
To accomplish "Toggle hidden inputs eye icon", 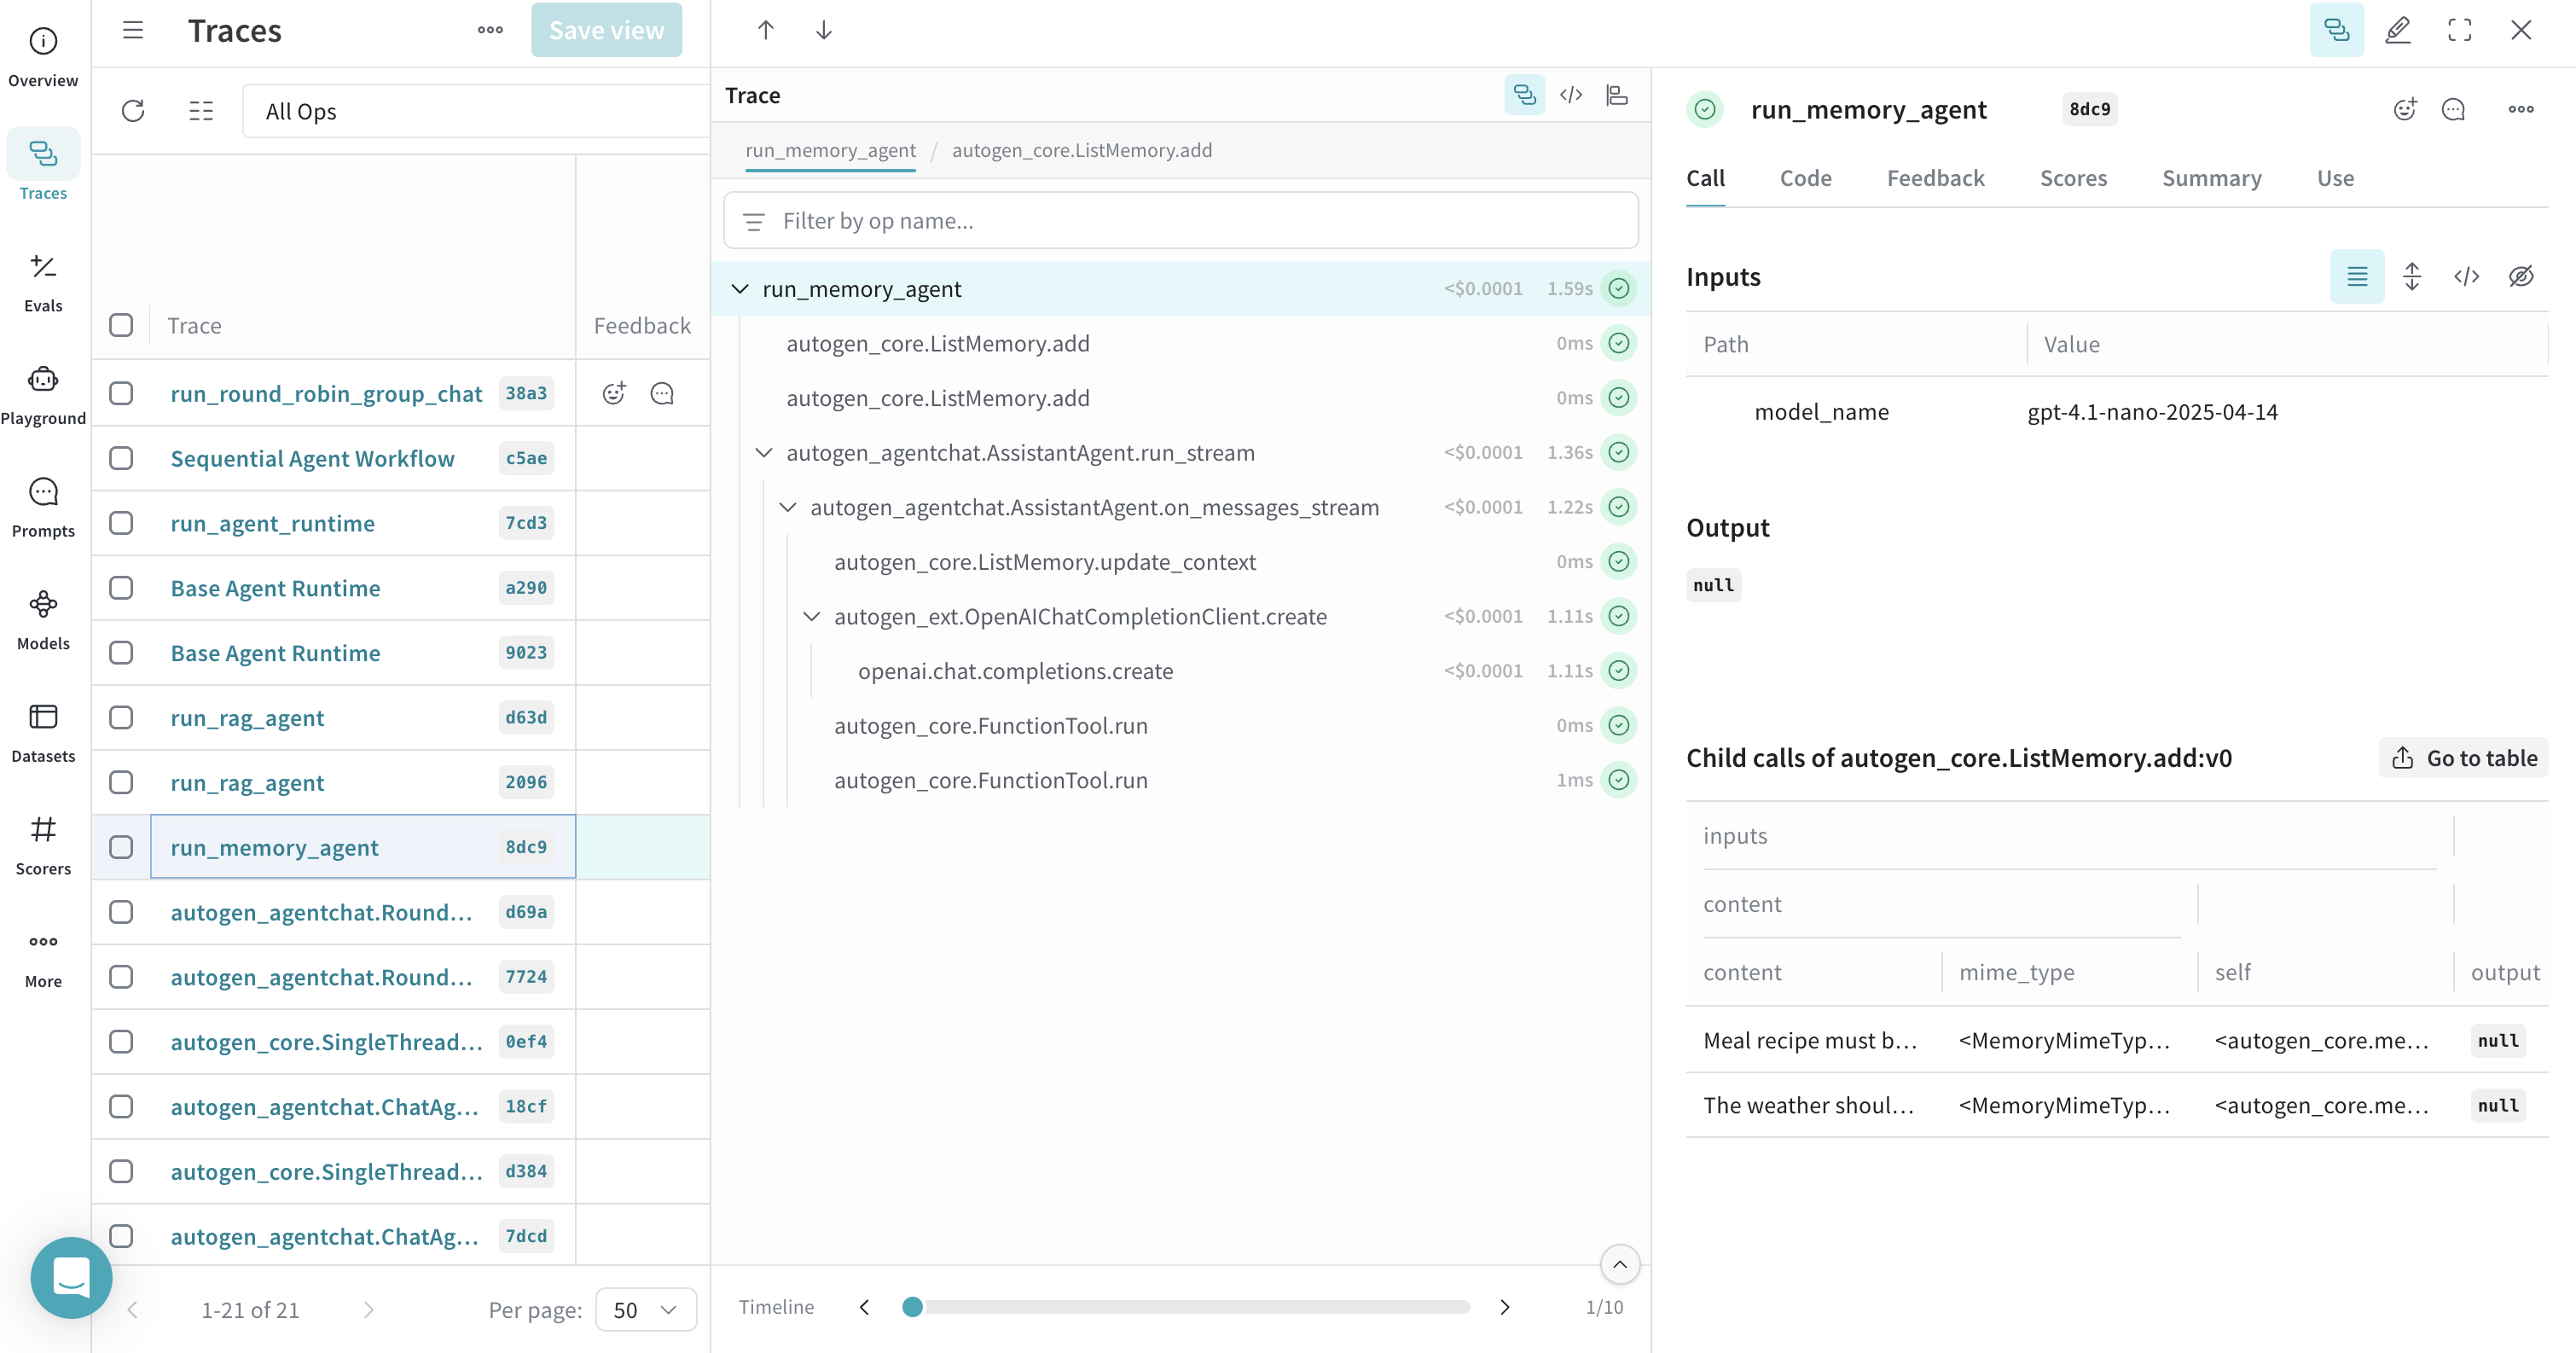I will click(2520, 276).
